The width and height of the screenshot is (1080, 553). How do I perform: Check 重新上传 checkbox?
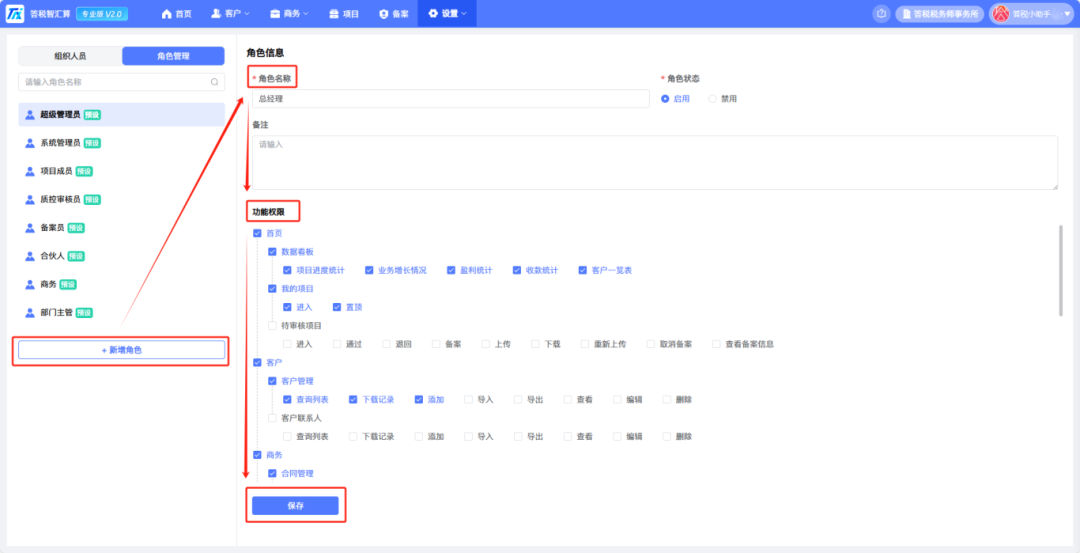[x=585, y=344]
